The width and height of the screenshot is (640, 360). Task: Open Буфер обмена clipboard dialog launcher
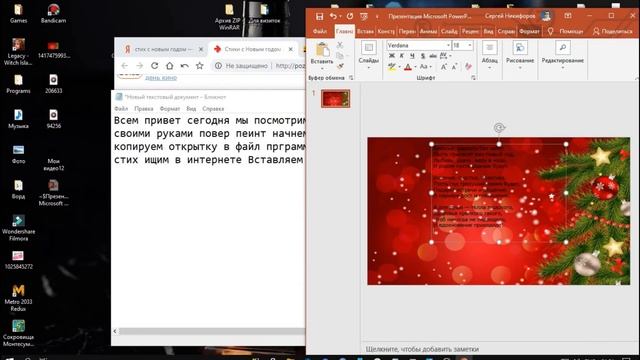click(351, 78)
